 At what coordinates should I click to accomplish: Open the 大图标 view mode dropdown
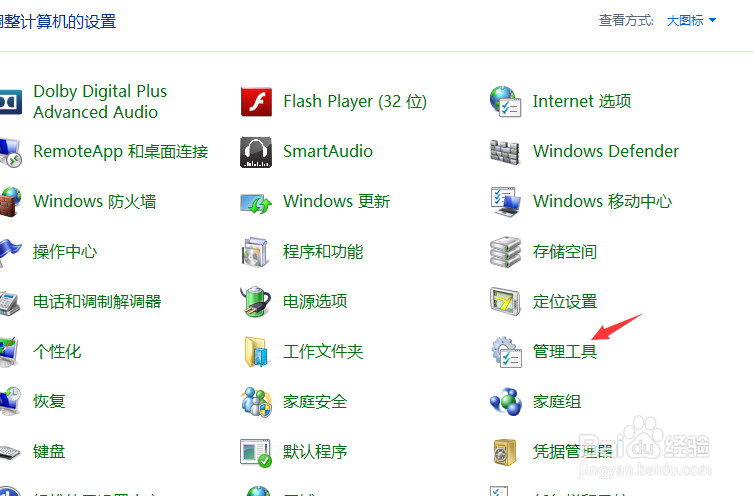[691, 21]
